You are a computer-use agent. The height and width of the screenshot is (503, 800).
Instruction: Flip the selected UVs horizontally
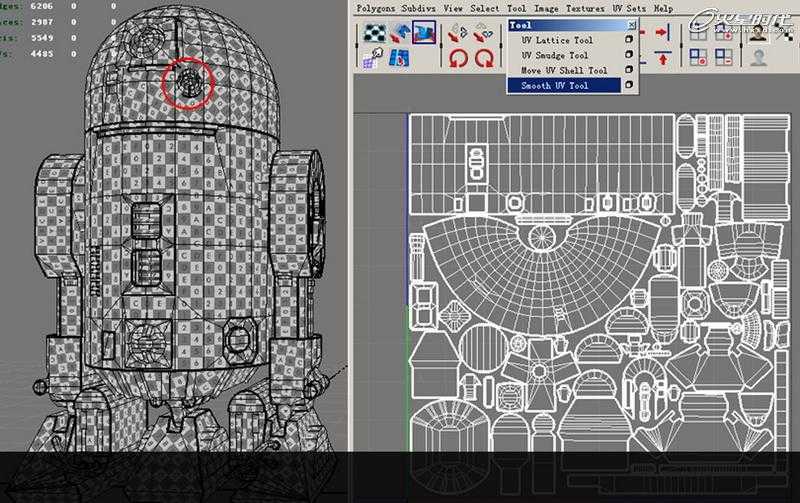tap(458, 33)
